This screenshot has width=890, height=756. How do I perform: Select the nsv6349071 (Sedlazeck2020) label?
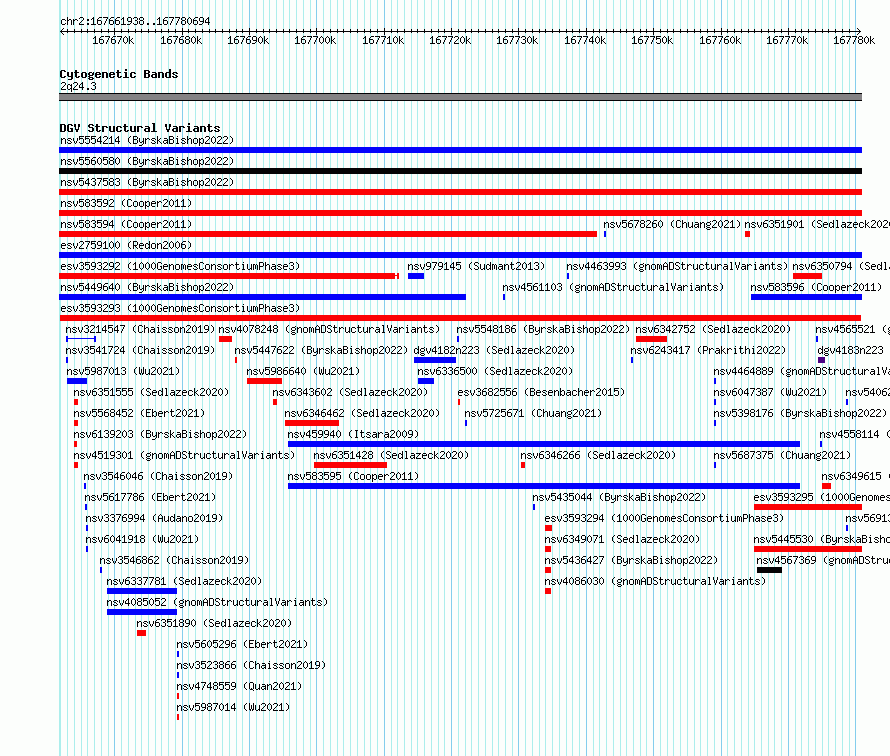622,539
